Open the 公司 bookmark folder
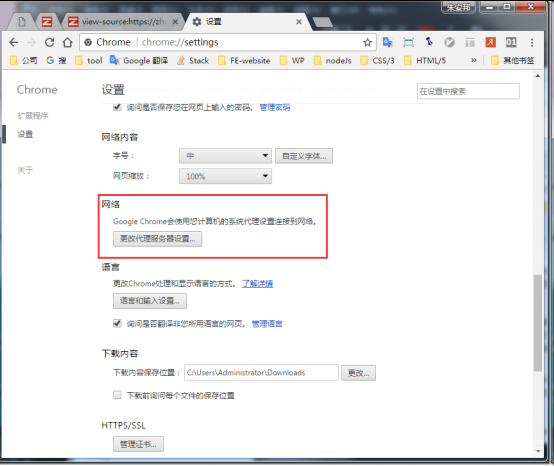554x466 pixels. pyautogui.click(x=23, y=61)
